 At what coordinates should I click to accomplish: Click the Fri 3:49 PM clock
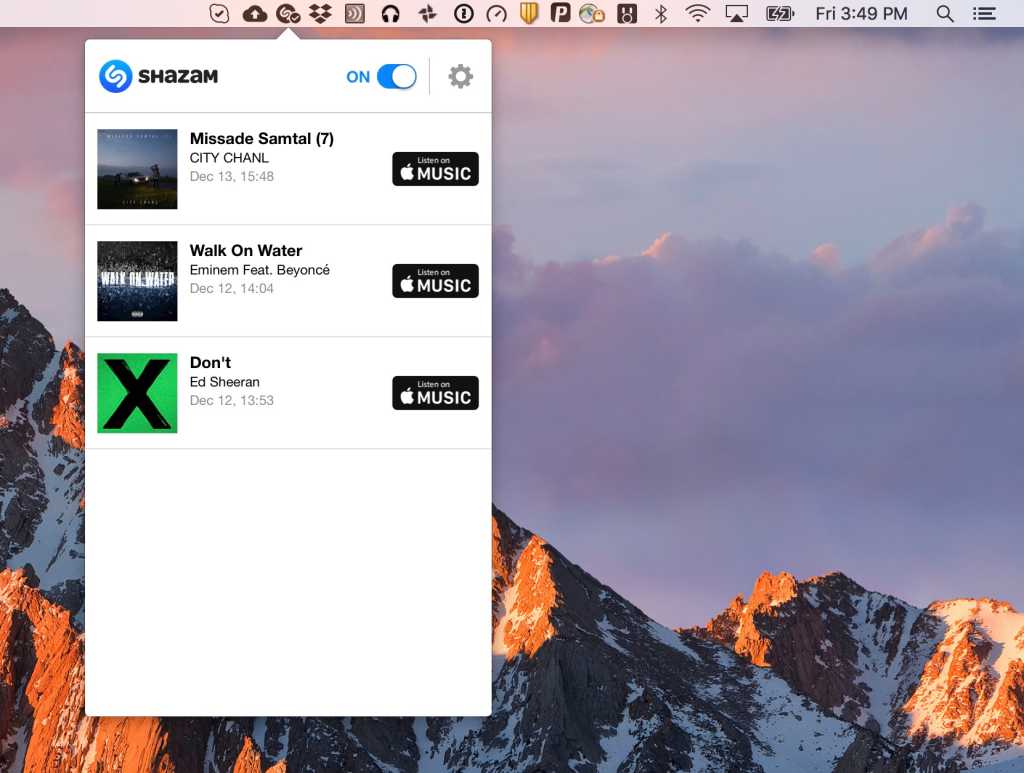[x=861, y=14]
